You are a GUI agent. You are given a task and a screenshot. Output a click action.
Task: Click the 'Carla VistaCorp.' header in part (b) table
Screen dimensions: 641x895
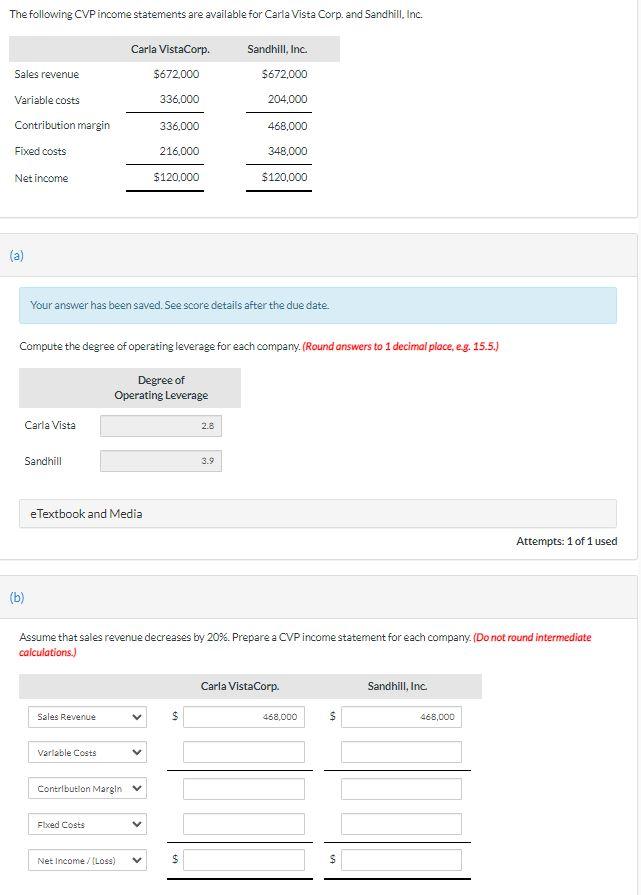[x=240, y=686]
